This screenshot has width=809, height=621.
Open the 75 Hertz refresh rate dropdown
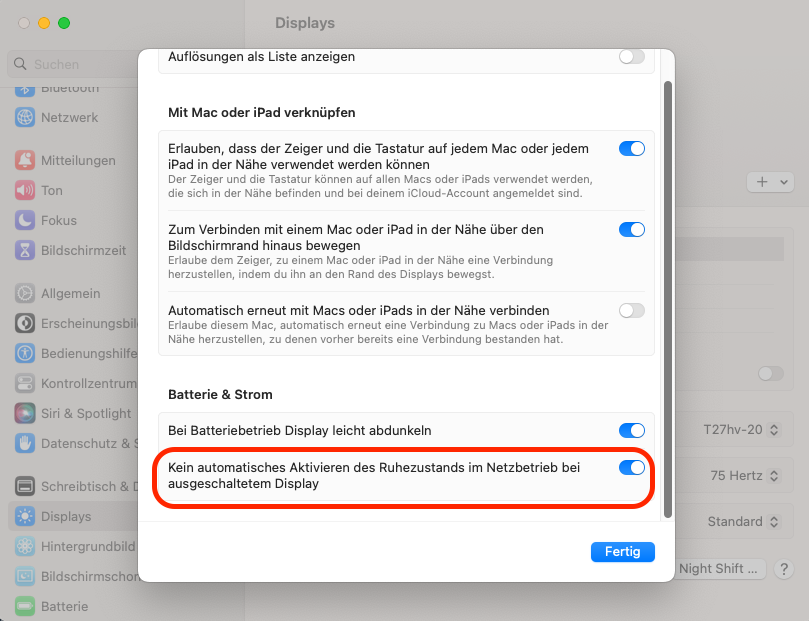744,475
